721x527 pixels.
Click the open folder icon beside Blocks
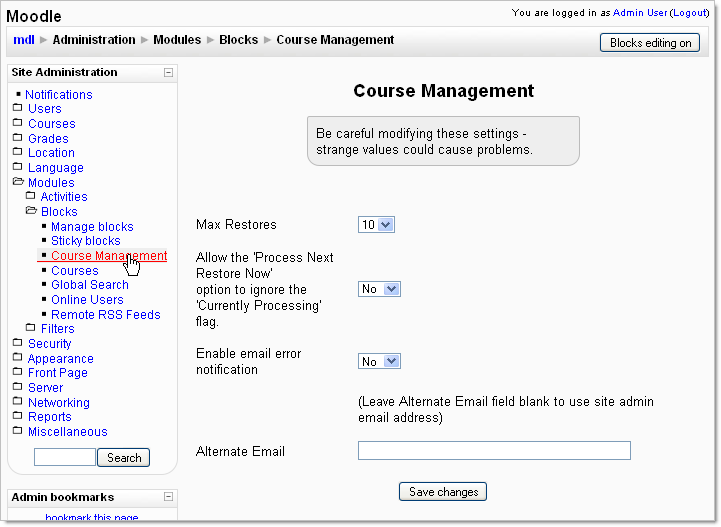click(31, 211)
